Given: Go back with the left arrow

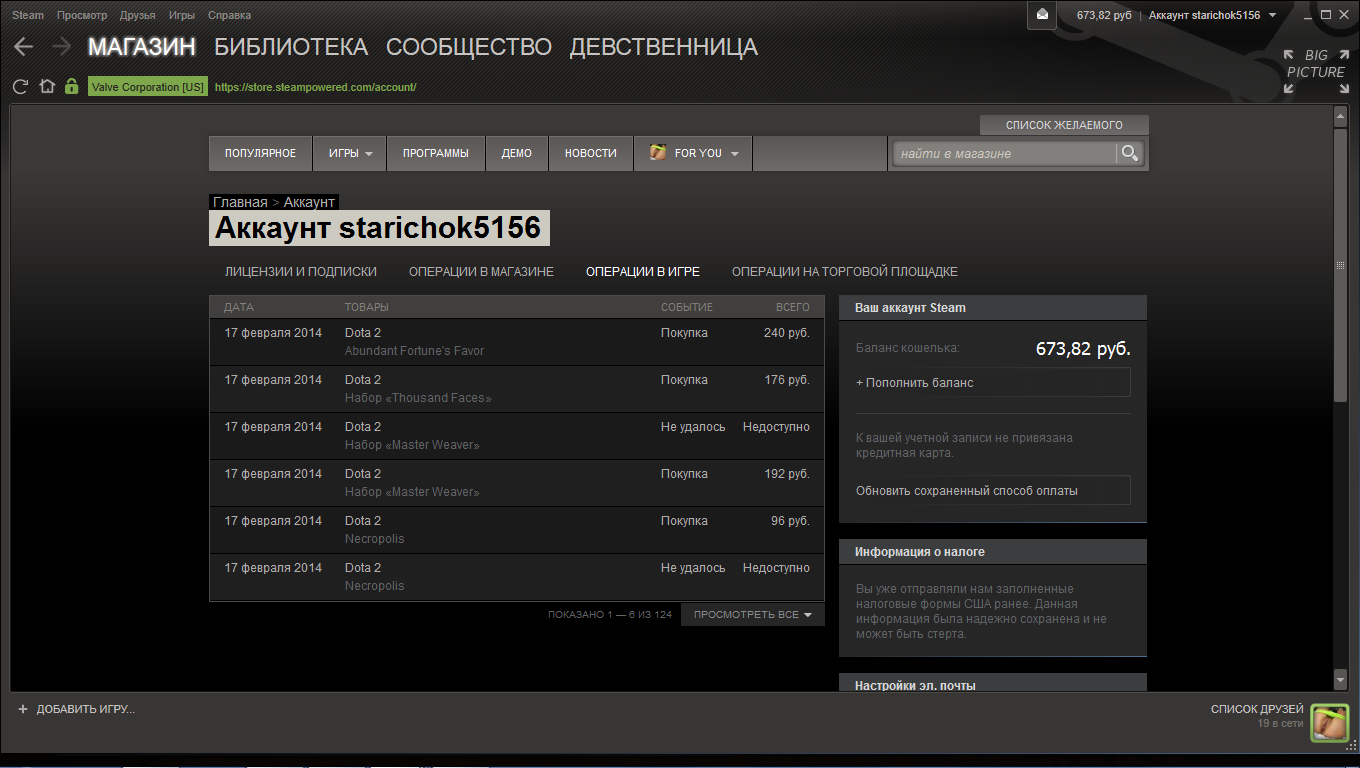Looking at the screenshot, I should pyautogui.click(x=23, y=46).
